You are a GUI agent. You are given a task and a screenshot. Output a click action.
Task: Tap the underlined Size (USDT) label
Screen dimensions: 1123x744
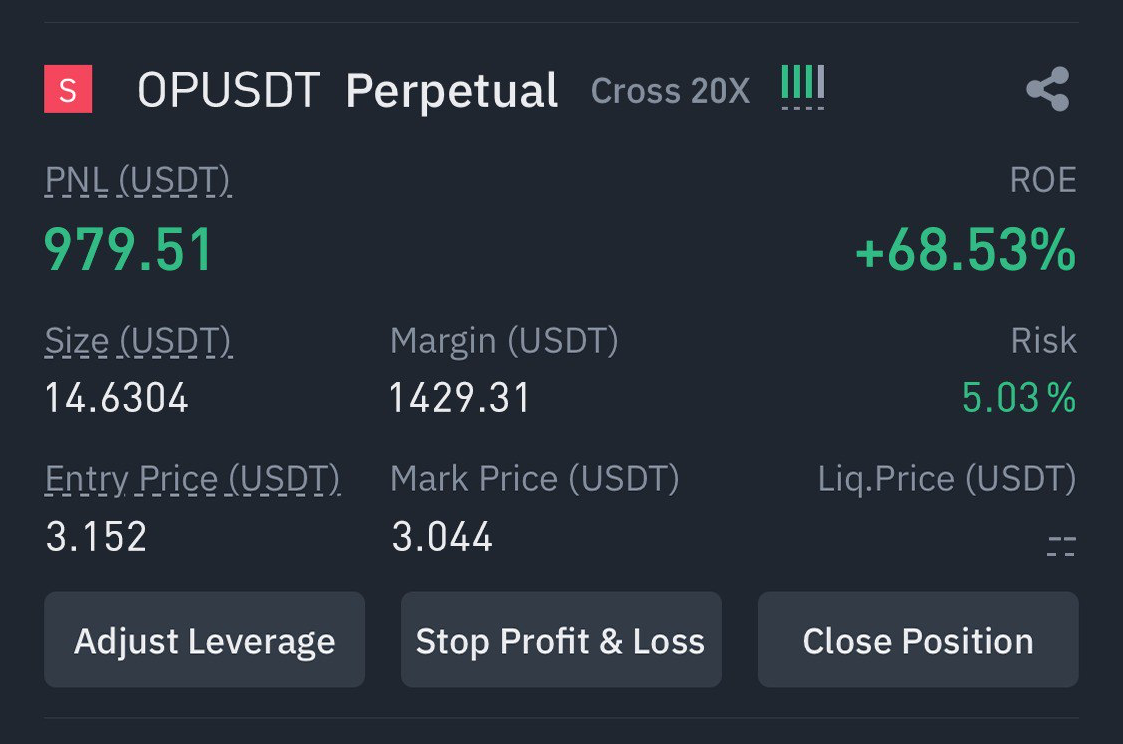[138, 341]
